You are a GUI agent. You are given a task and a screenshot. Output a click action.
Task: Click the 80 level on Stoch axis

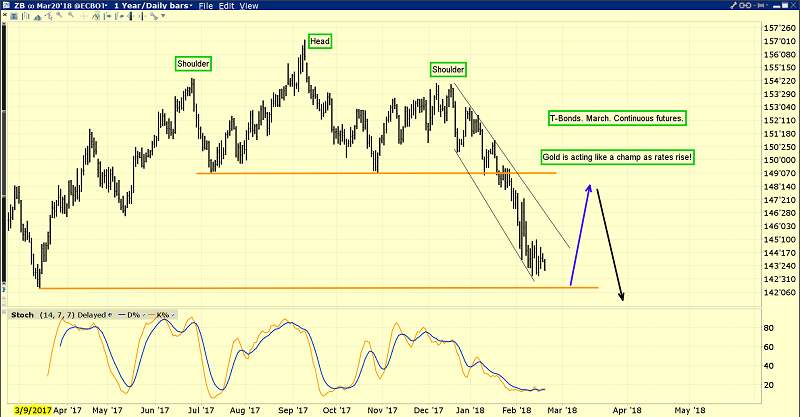(768, 328)
